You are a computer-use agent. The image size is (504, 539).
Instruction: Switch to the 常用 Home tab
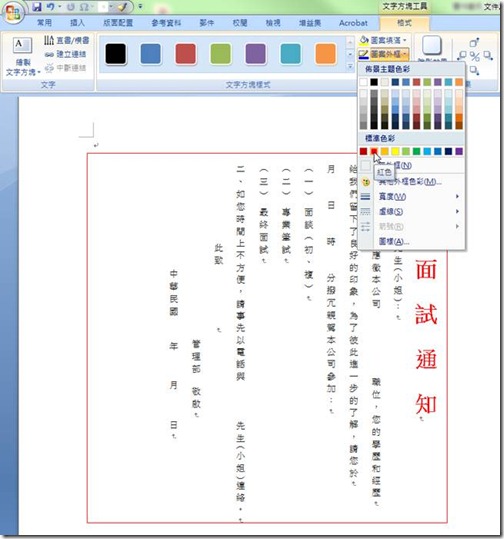(x=44, y=23)
